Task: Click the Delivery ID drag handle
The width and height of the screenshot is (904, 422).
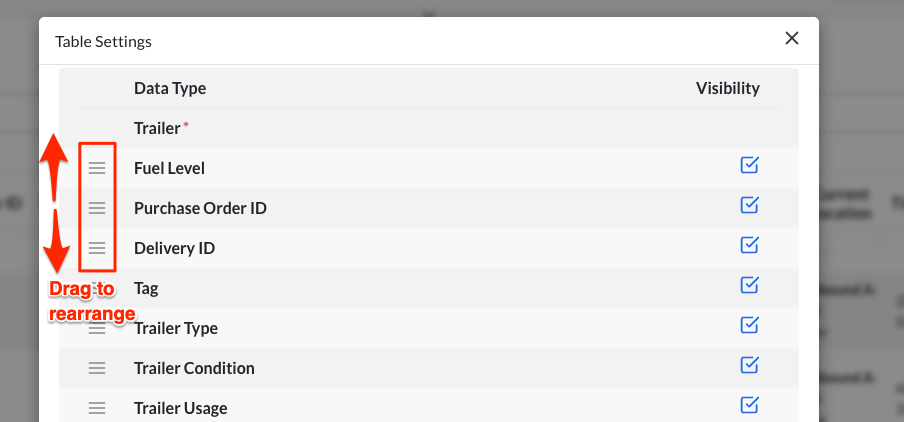Action: (97, 248)
